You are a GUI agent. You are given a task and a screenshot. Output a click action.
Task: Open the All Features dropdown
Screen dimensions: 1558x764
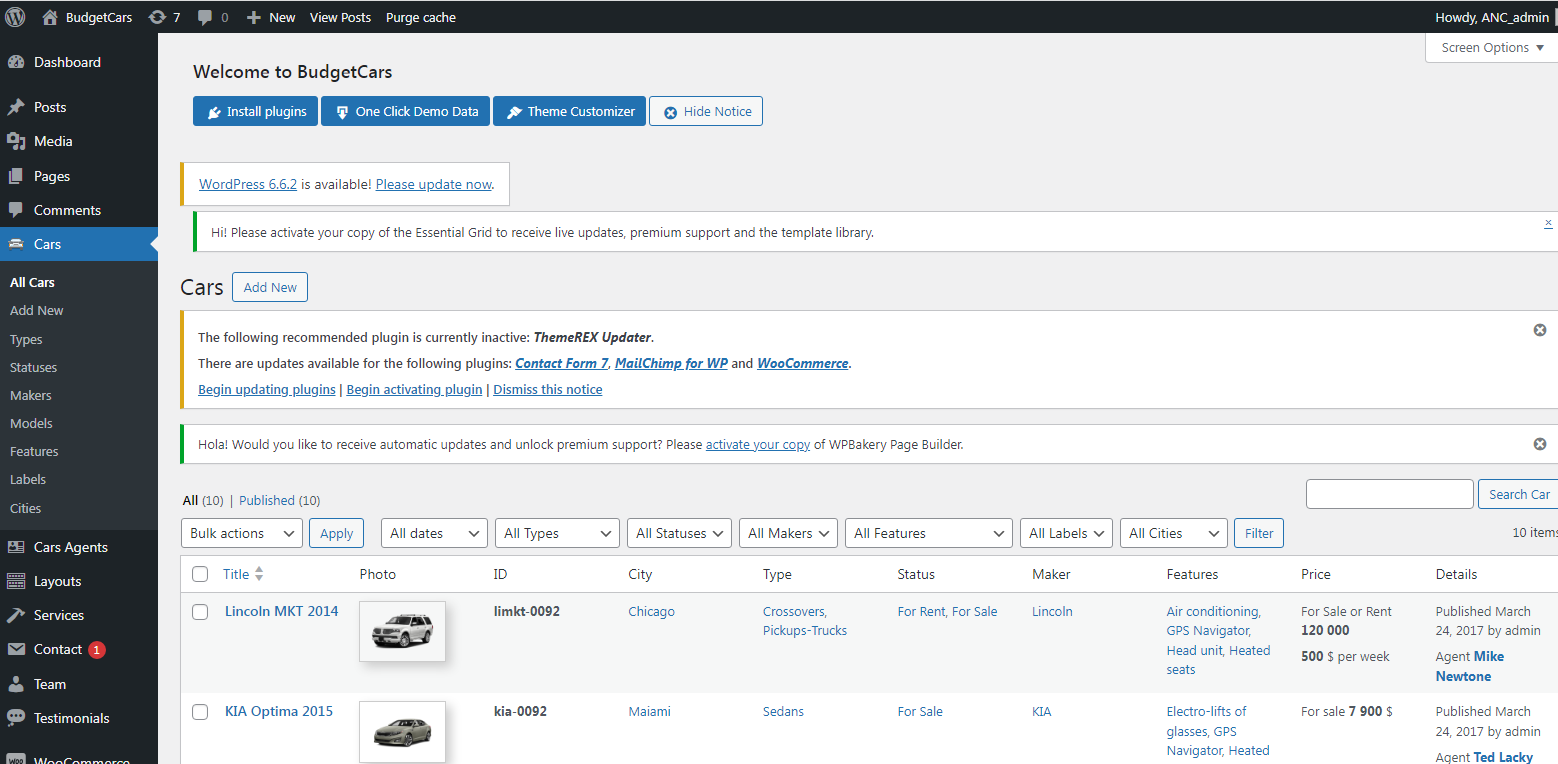click(929, 533)
